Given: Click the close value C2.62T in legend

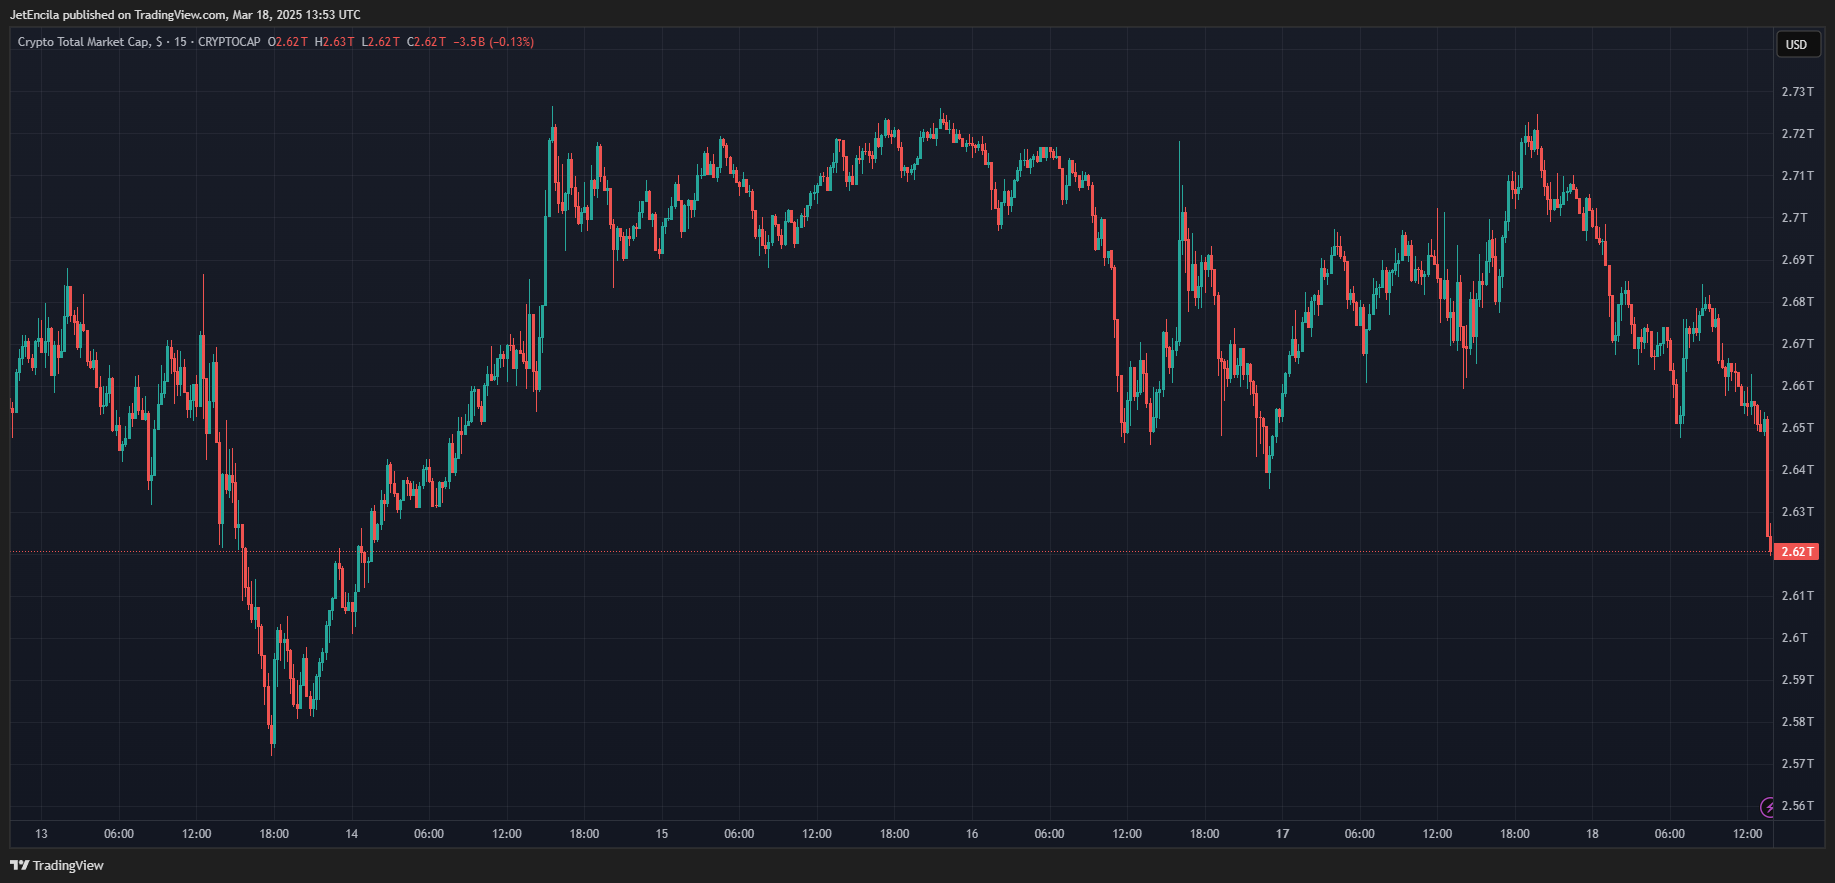Looking at the screenshot, I should (x=427, y=42).
